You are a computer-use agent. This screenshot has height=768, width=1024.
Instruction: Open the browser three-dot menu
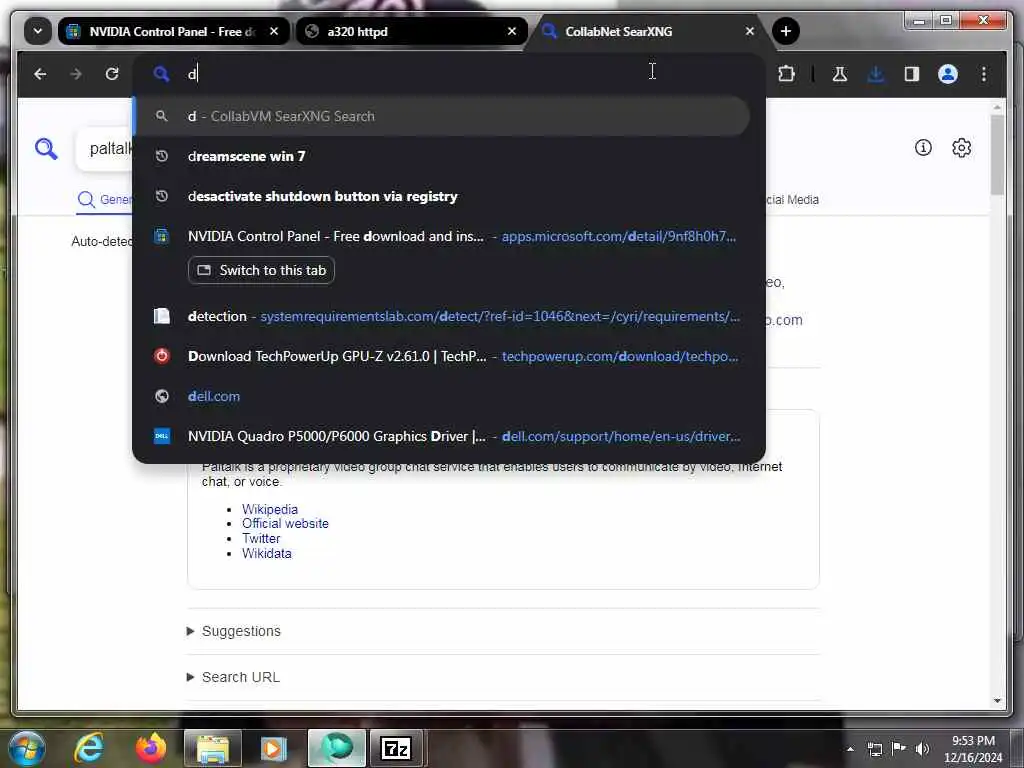pos(984,74)
